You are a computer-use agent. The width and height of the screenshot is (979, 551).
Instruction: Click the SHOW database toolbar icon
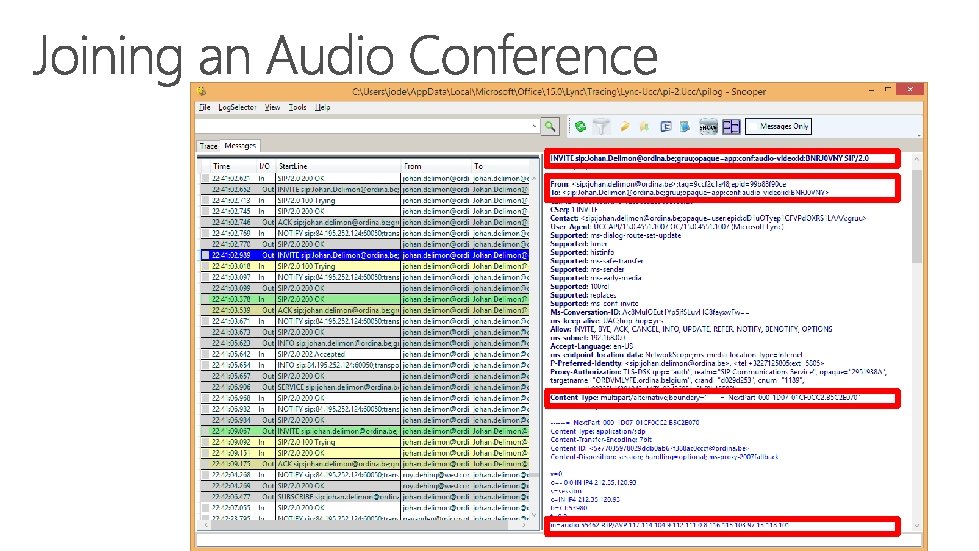pyautogui.click(x=708, y=127)
